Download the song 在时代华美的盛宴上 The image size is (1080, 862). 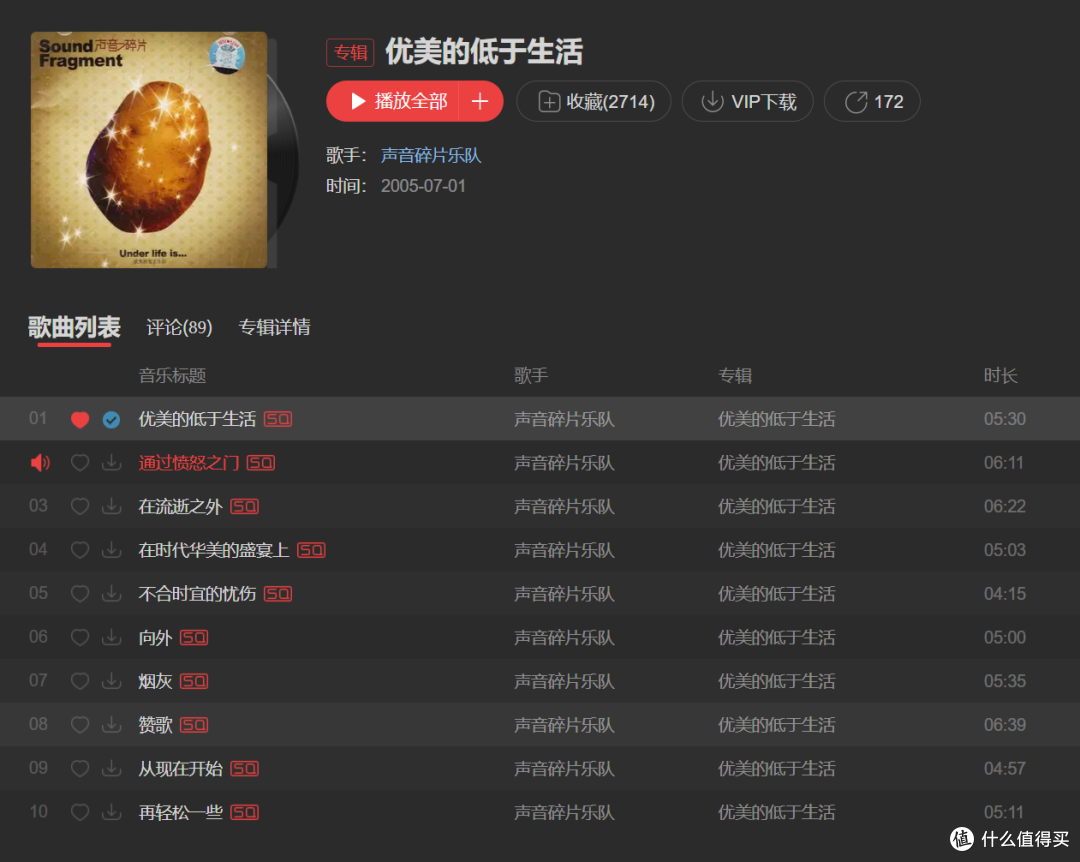point(111,550)
